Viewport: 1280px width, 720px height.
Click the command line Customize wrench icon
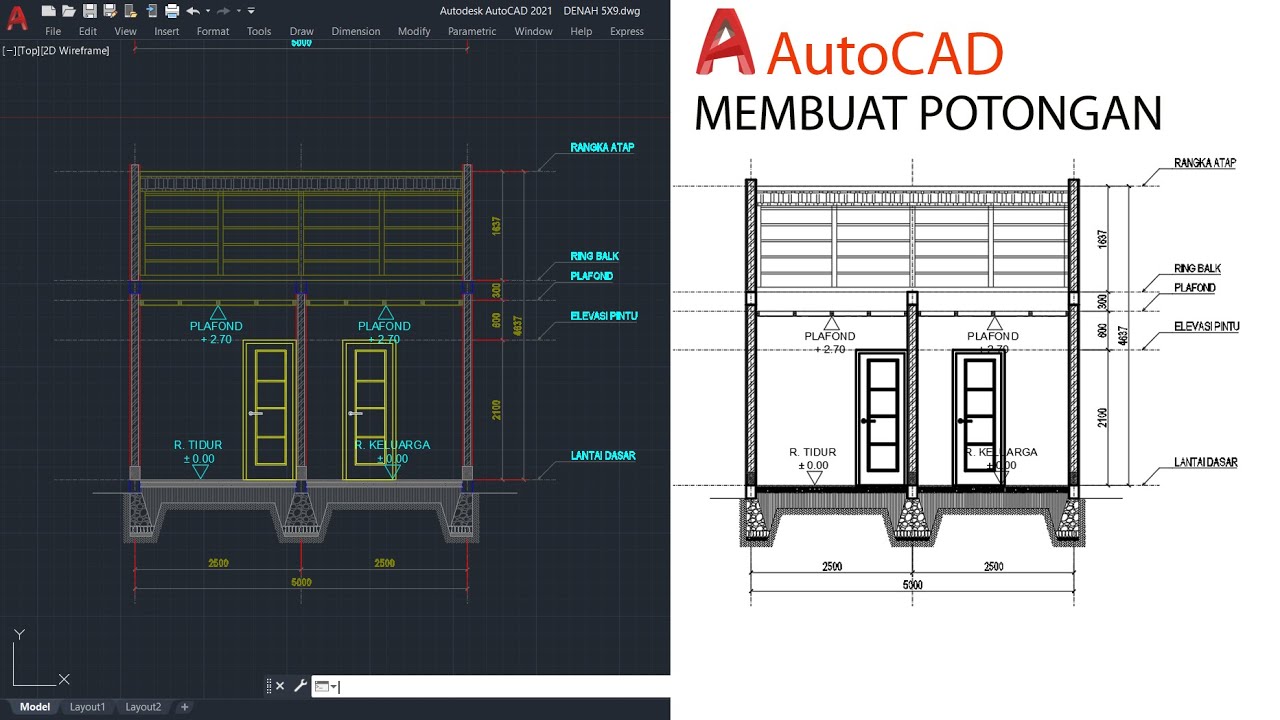tap(299, 686)
